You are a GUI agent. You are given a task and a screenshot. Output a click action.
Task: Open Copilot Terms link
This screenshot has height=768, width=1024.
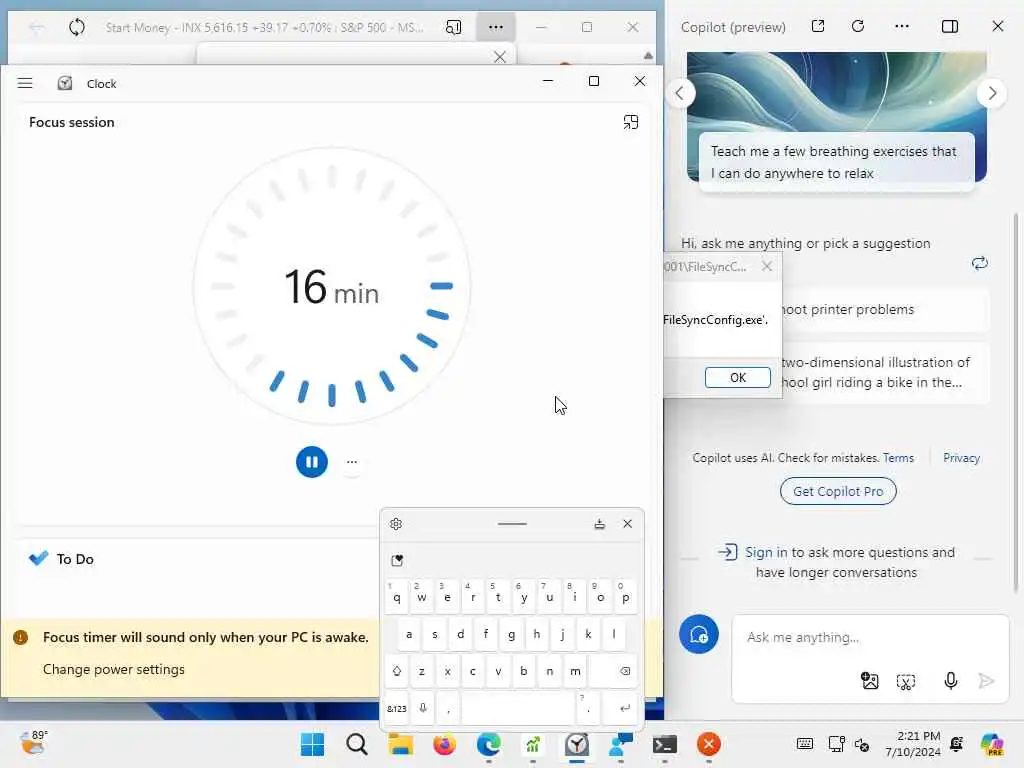click(898, 458)
